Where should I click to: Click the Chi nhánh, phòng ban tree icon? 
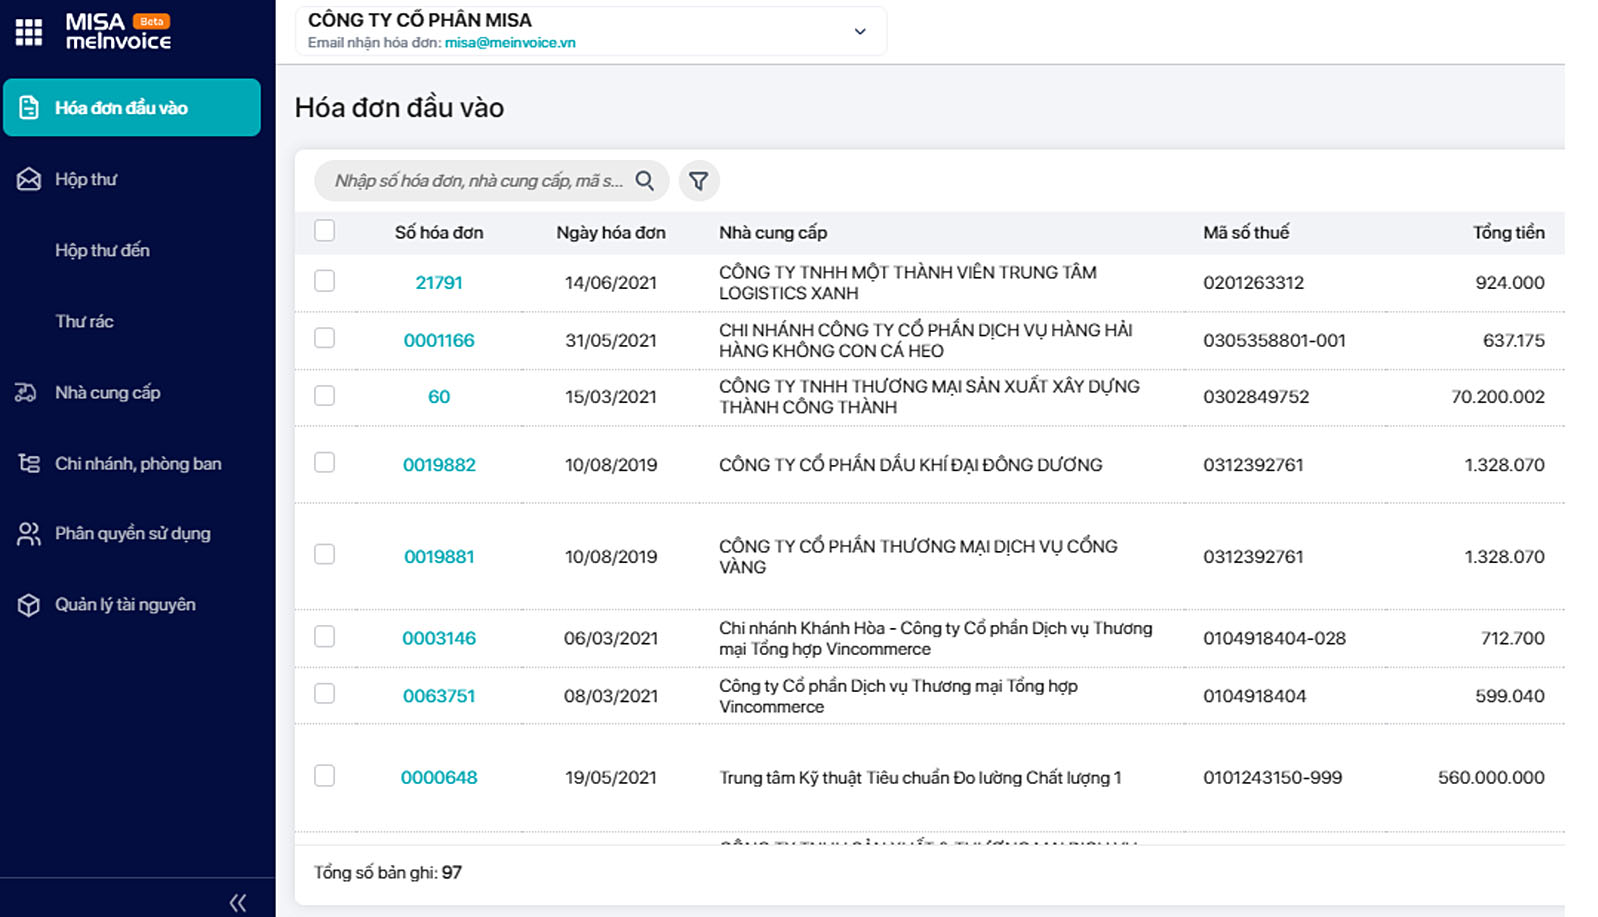point(29,463)
